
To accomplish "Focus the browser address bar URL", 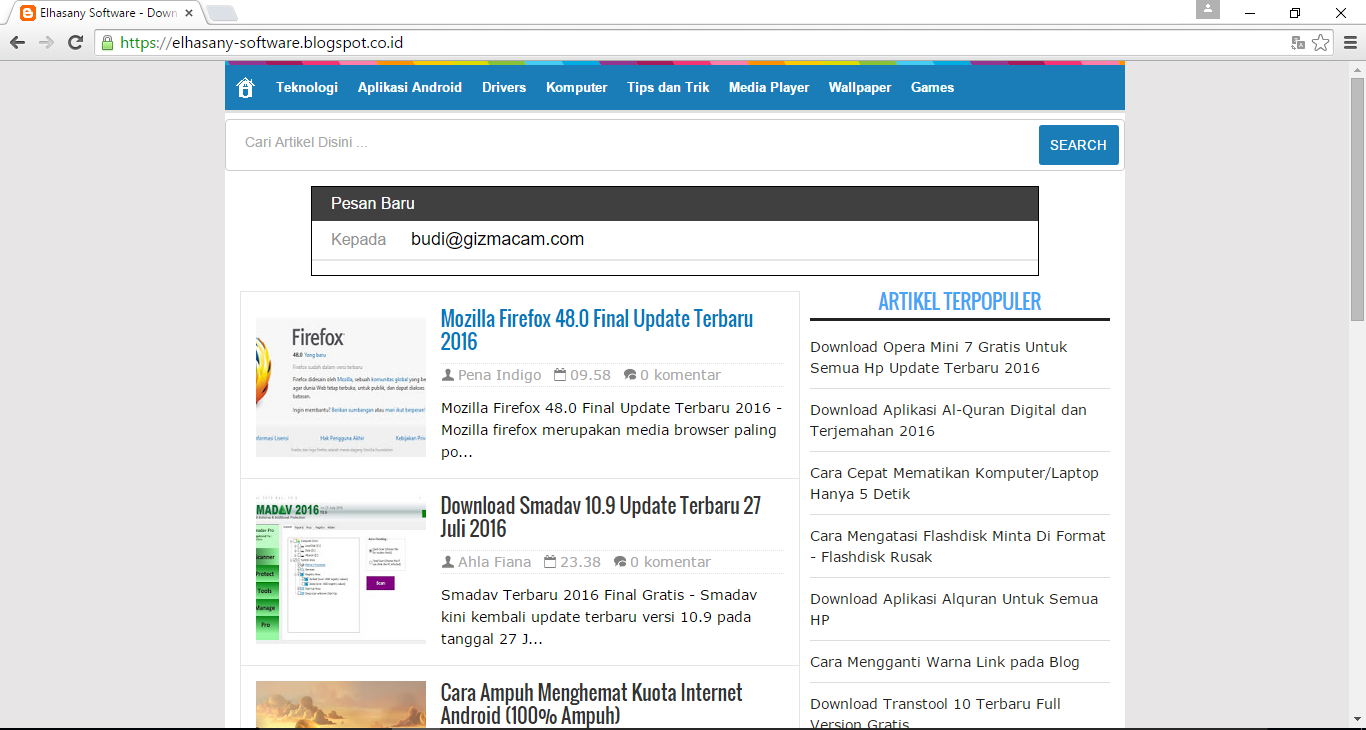I will [262, 43].
